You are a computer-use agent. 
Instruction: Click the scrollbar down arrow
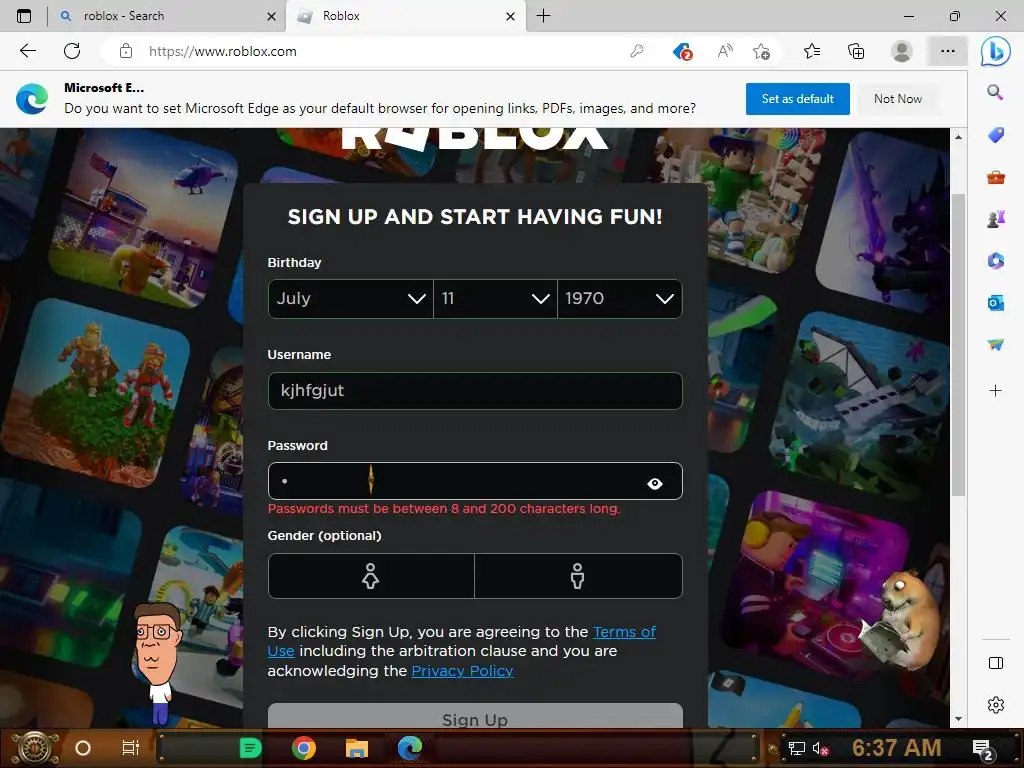tap(957, 719)
